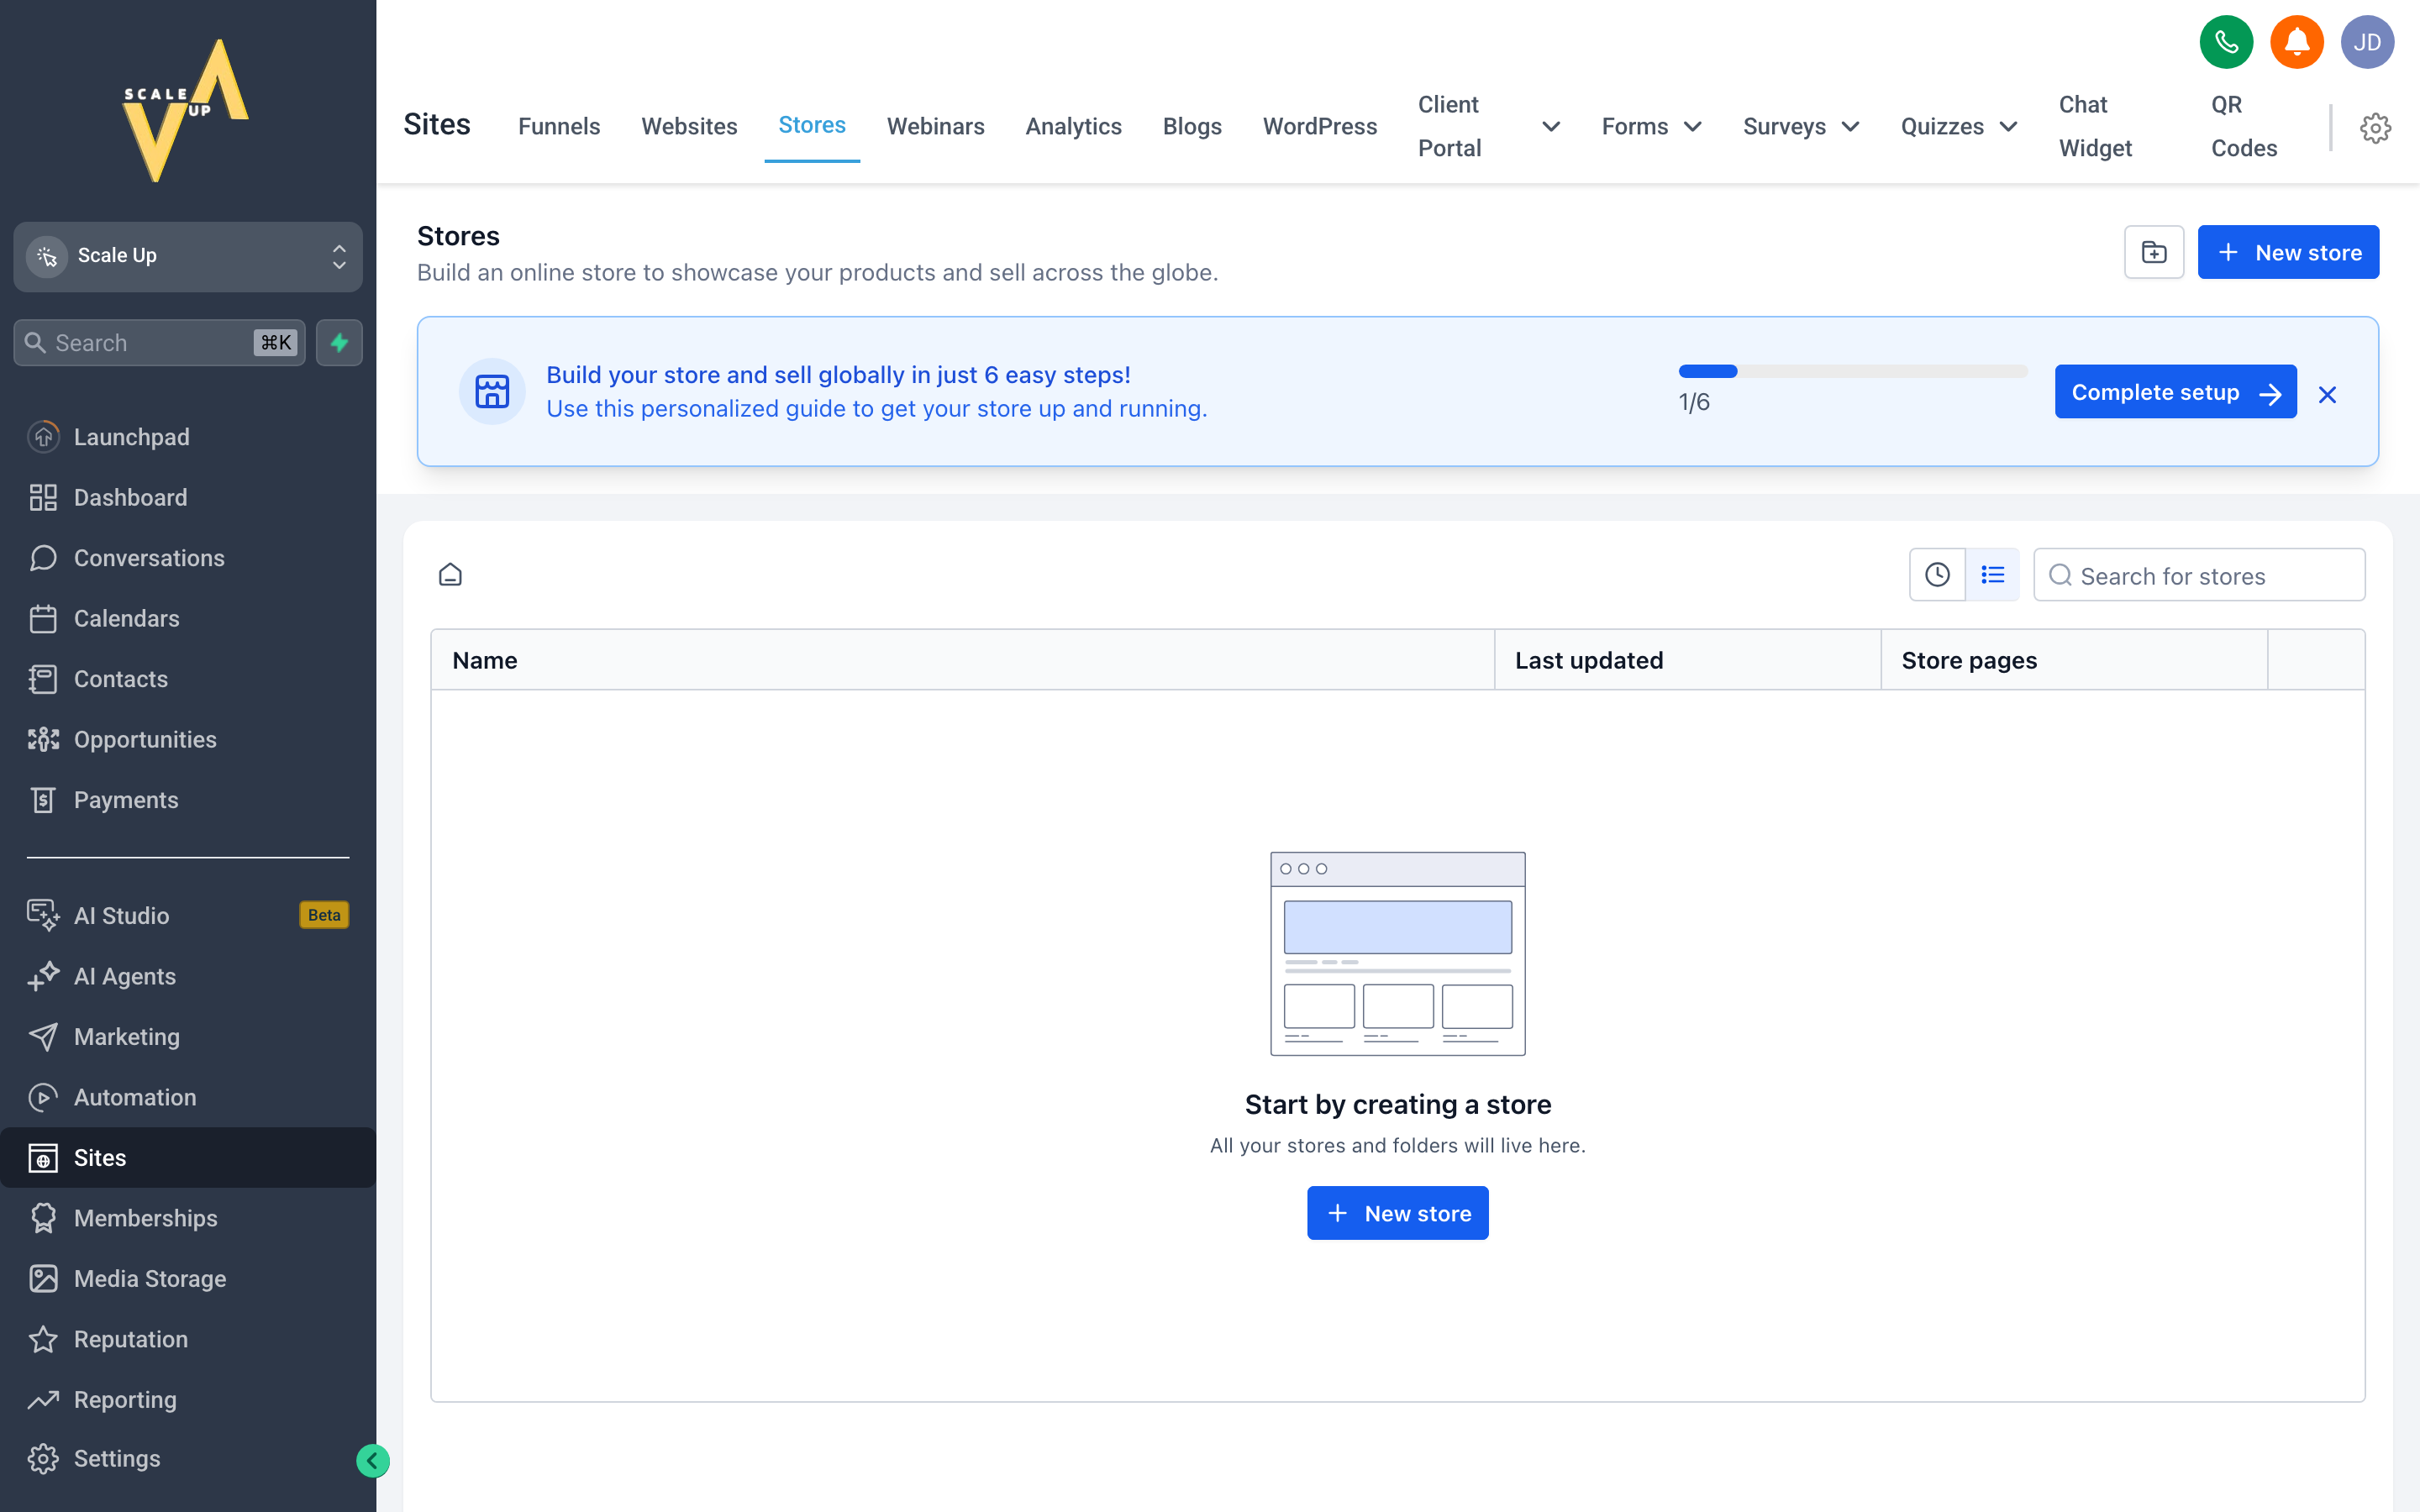Viewport: 2420px width, 1512px height.
Task: Open the phone dialer icon
Action: click(2226, 42)
